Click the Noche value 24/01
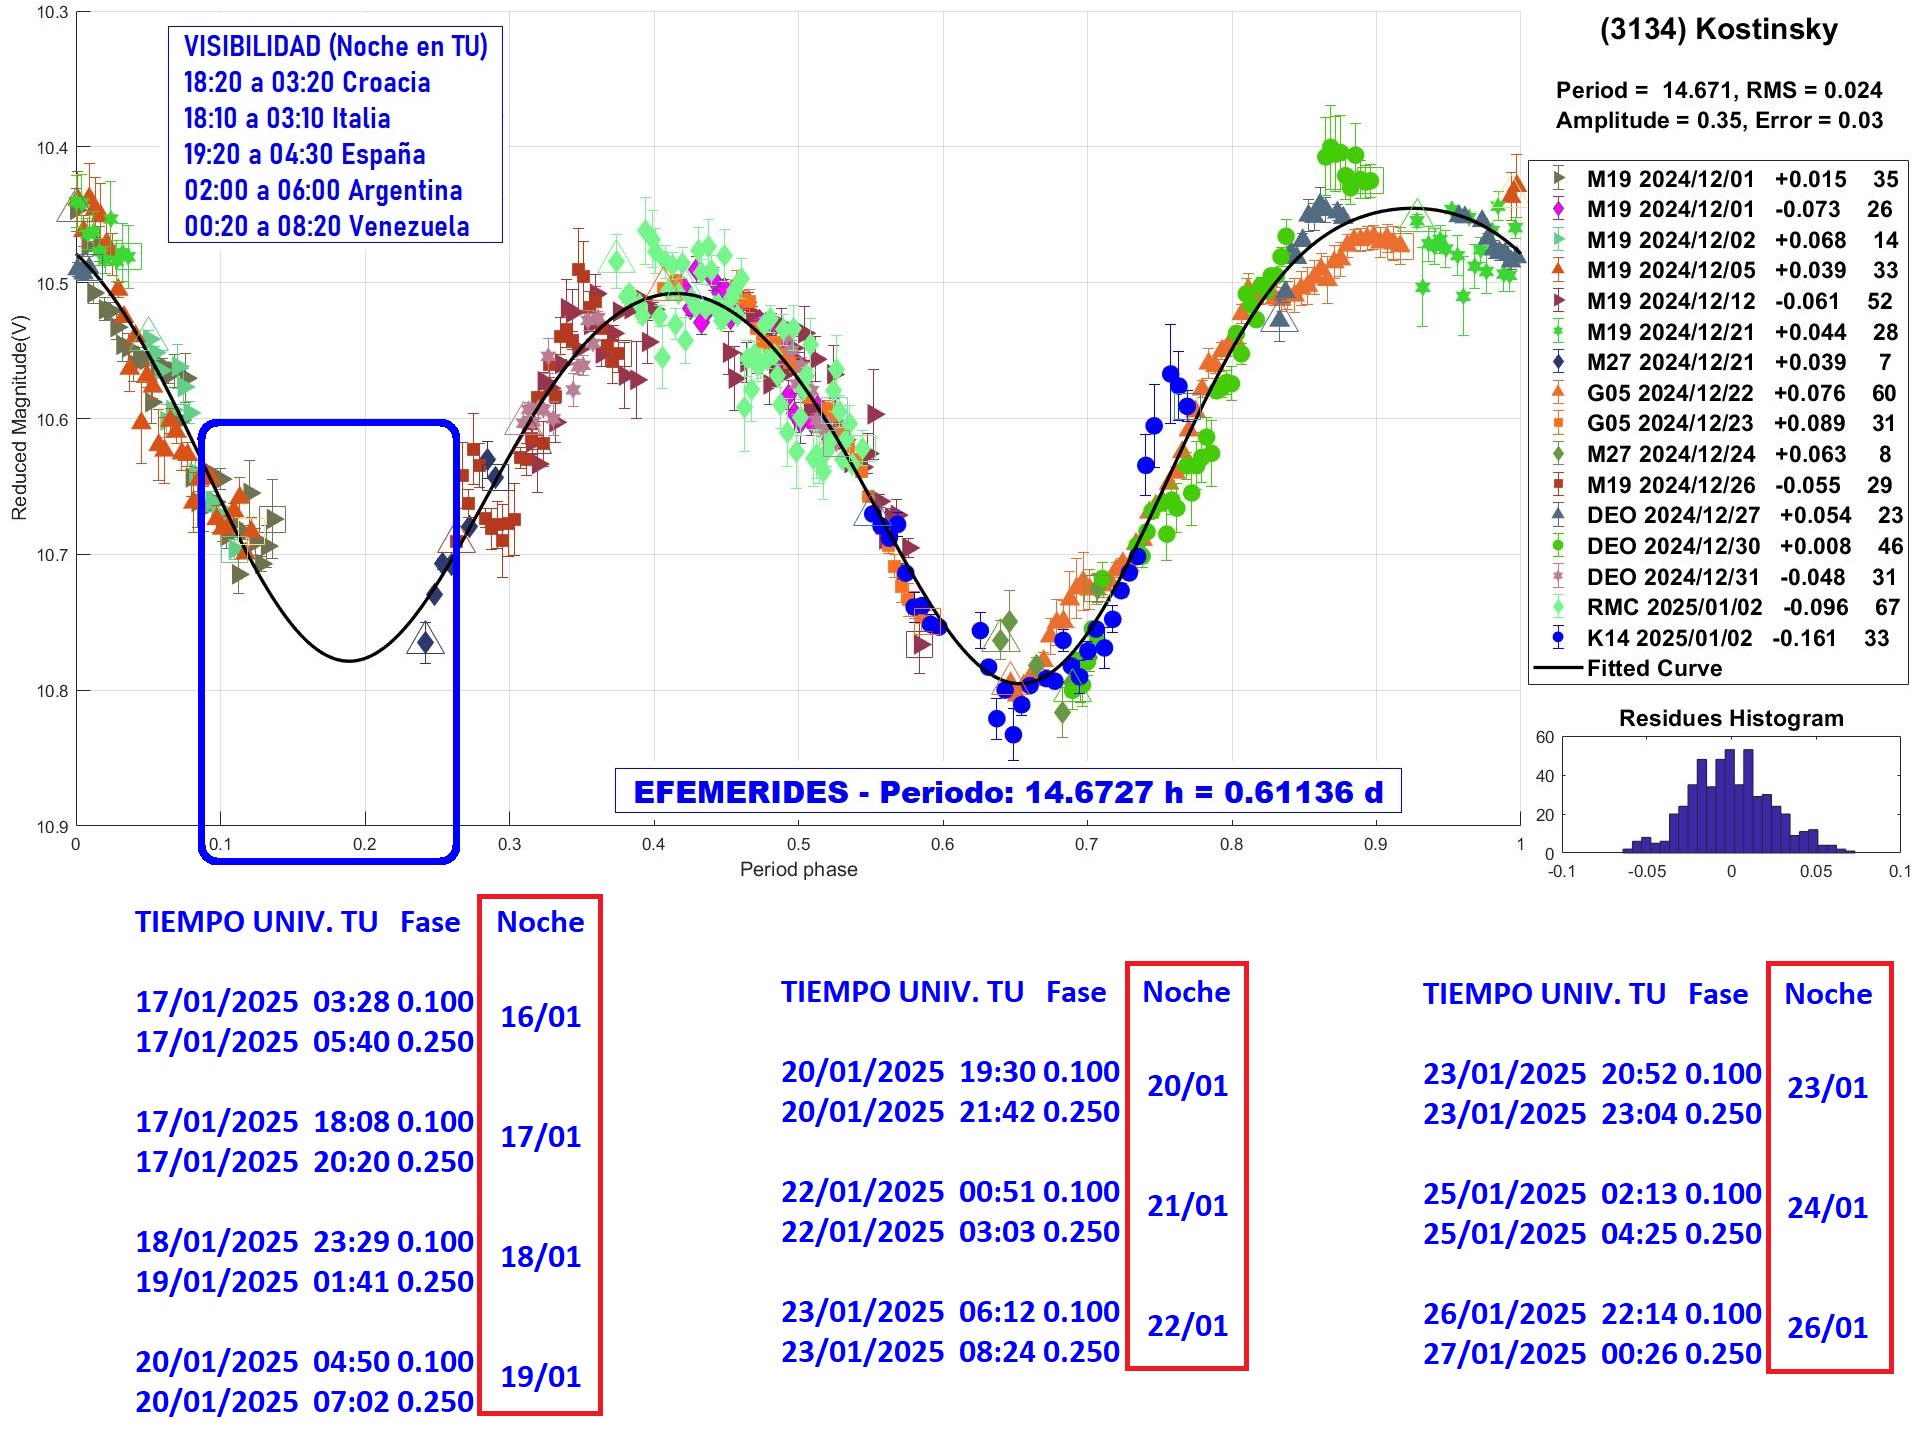This screenshot has height=1432, width=1918. pyautogui.click(x=1828, y=1208)
